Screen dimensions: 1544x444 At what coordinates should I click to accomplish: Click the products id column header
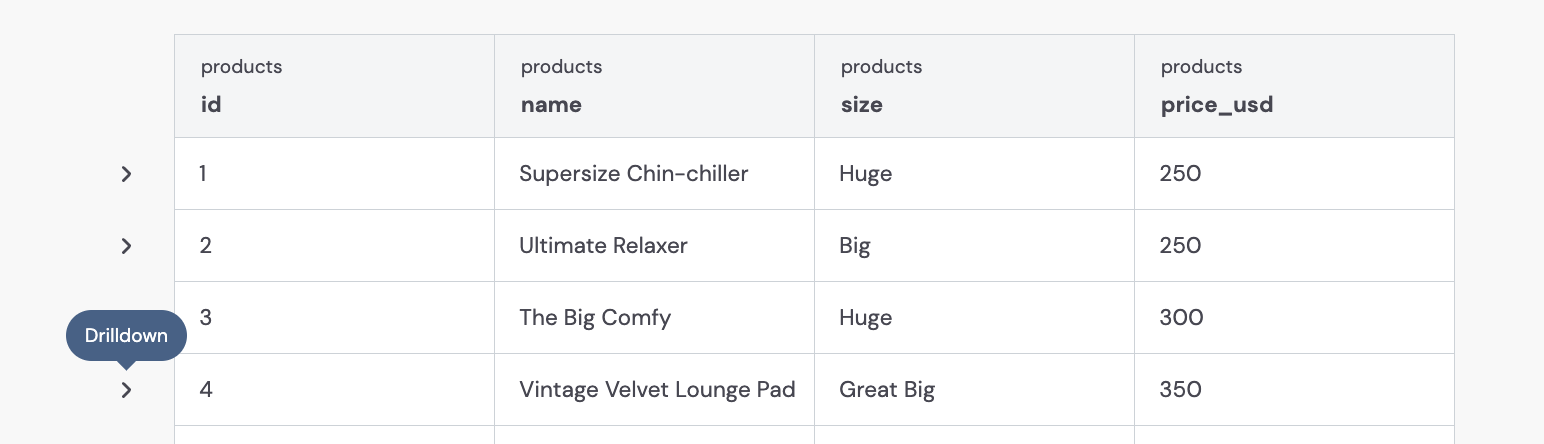[334, 86]
